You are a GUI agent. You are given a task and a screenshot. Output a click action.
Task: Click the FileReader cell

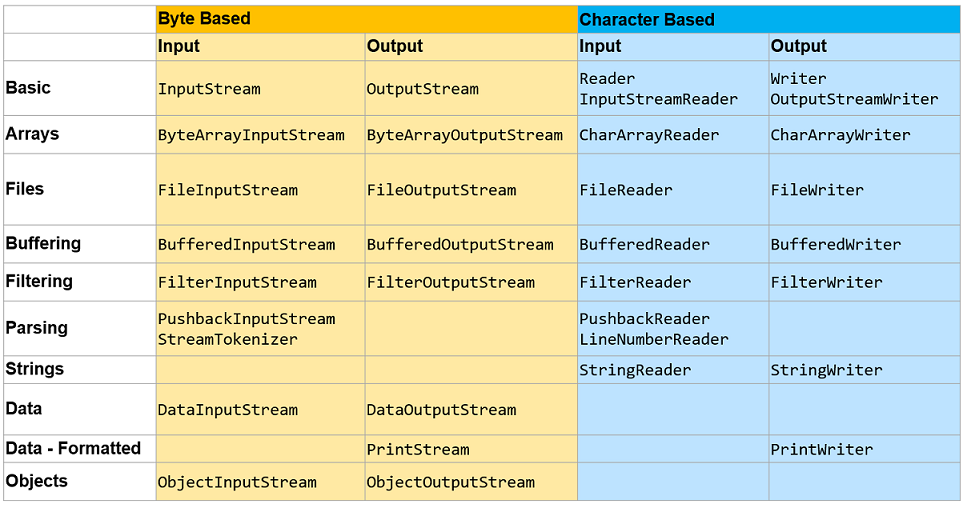[626, 190]
